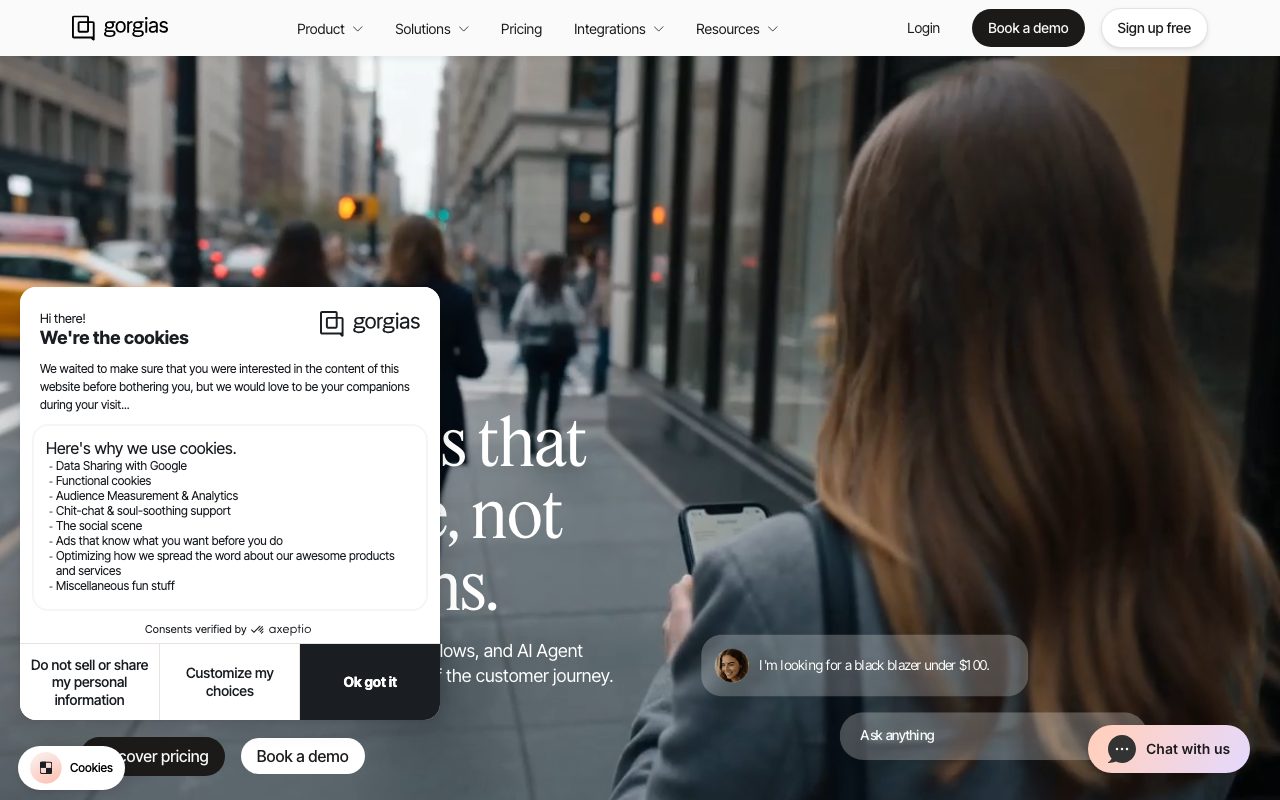Click the Cookies widget icon
The width and height of the screenshot is (1280, 800).
46,768
